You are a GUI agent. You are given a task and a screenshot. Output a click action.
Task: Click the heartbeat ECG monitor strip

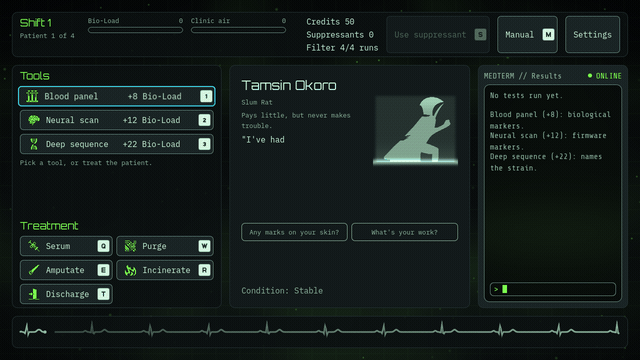(320, 331)
